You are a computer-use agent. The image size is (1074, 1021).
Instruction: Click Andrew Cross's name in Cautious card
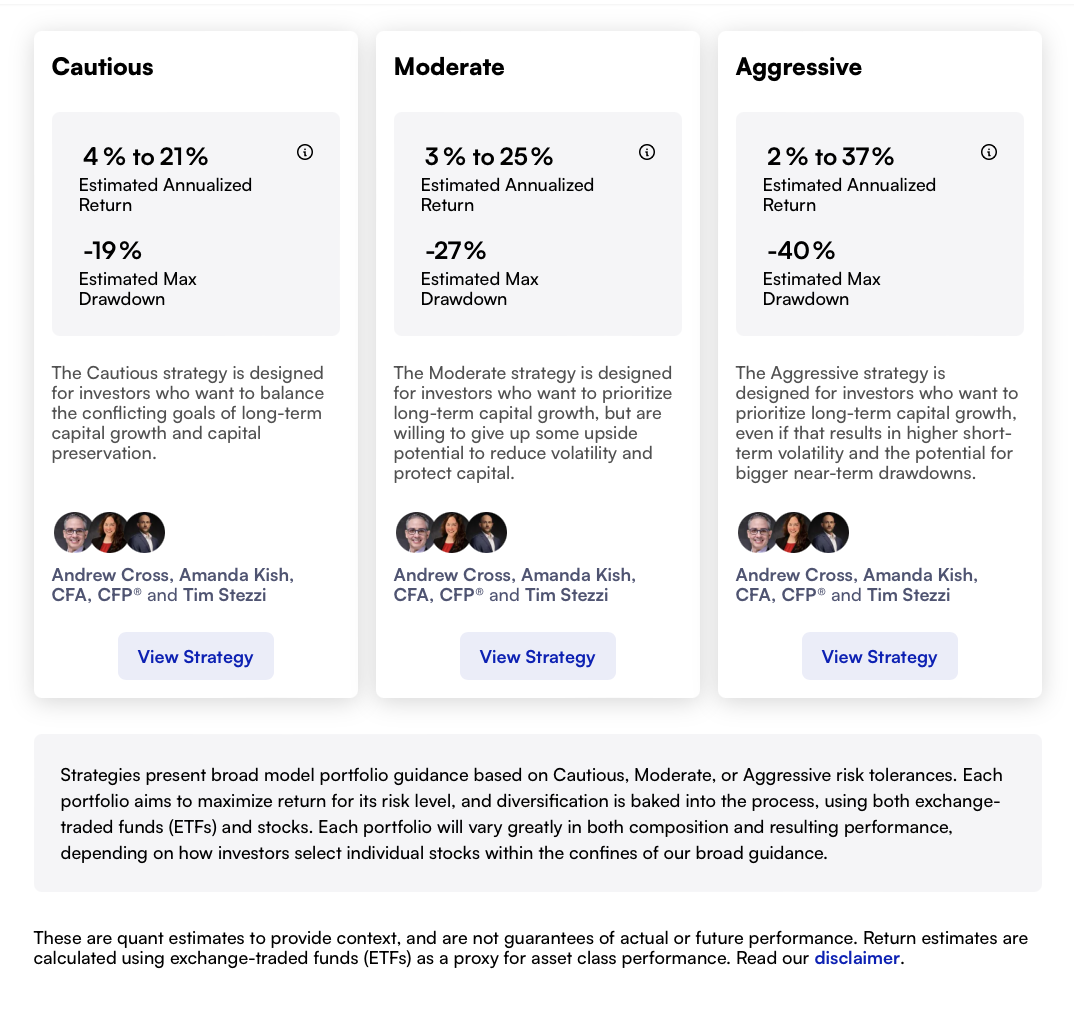pyautogui.click(x=110, y=575)
